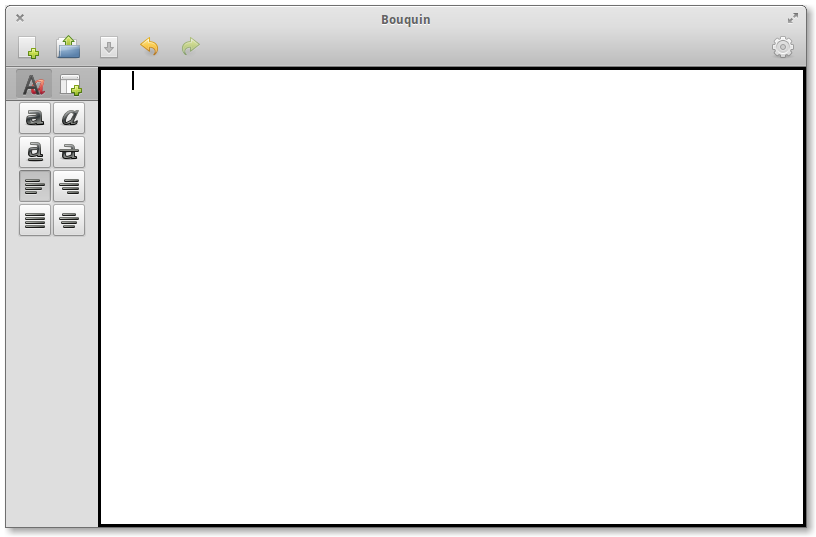
Task: Open the settings gear menu
Action: click(783, 47)
